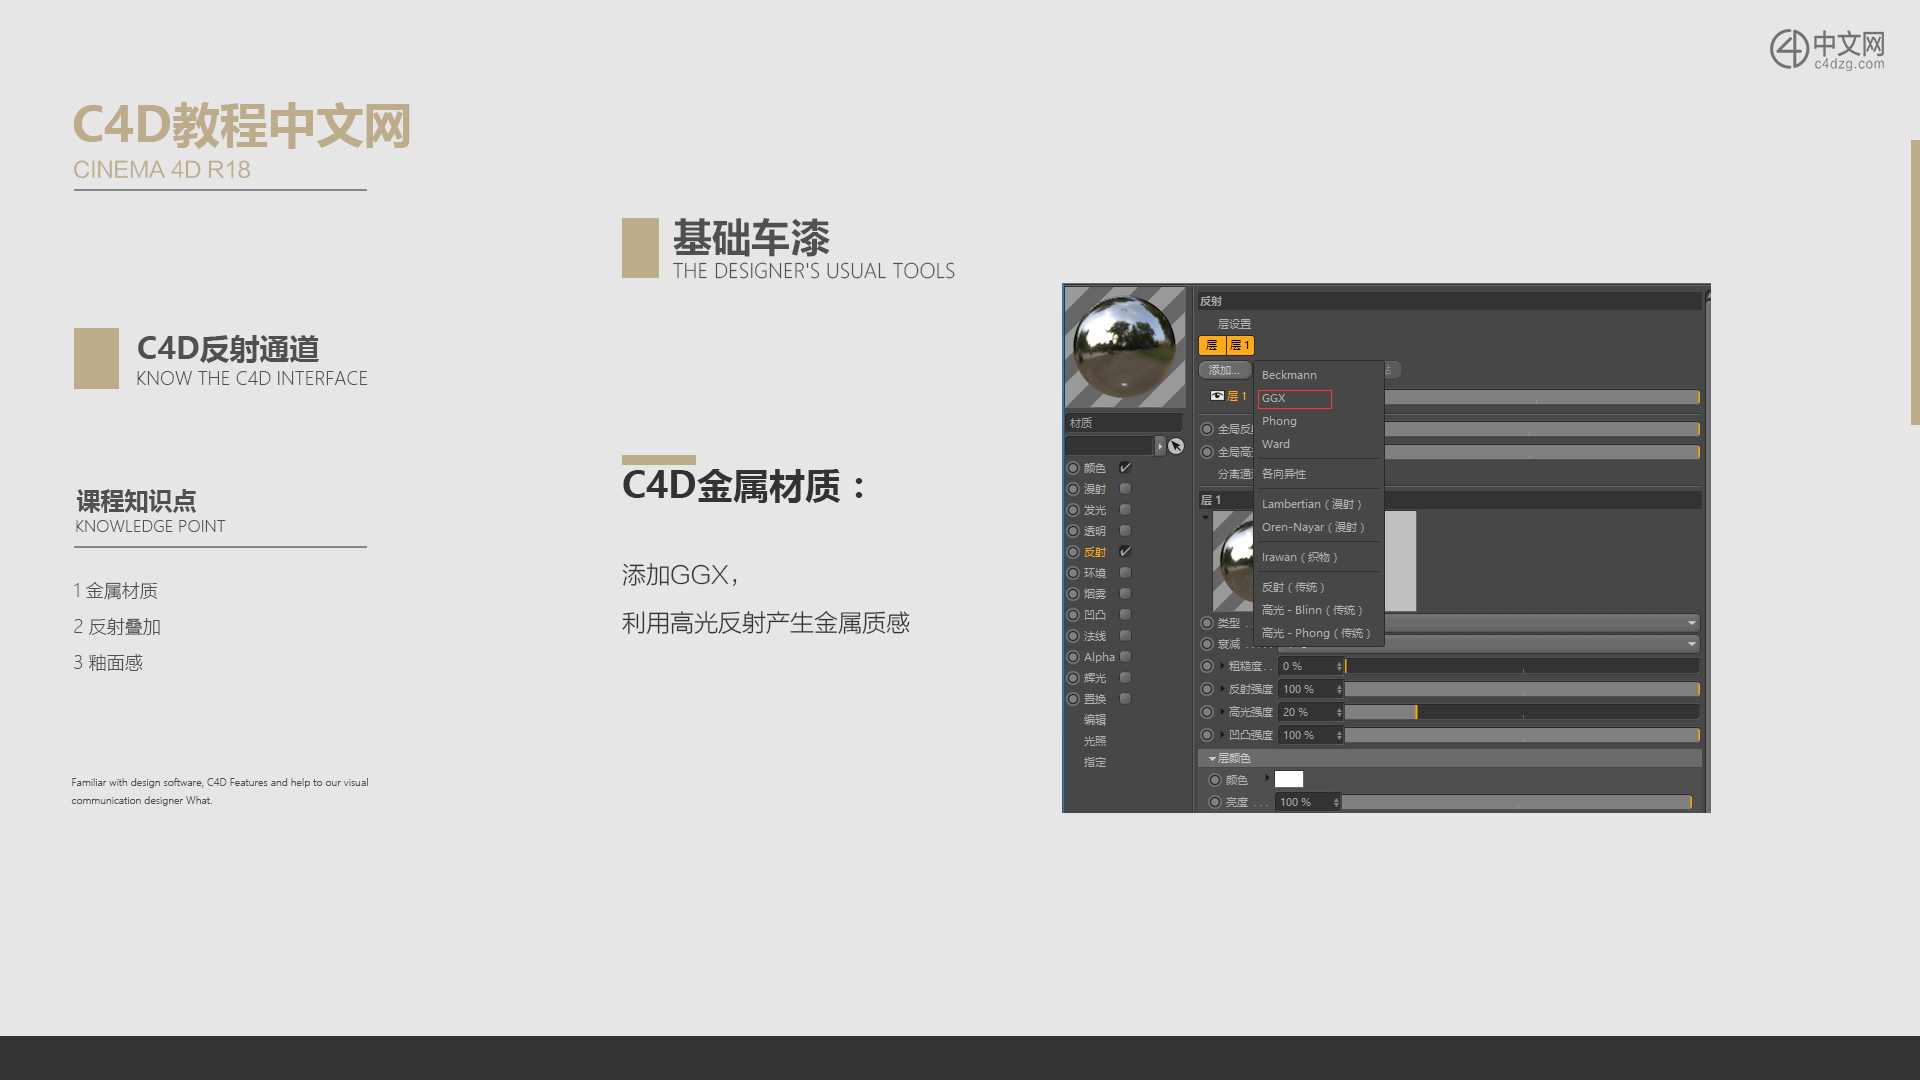Open the 编辑 section
The image size is (1920, 1080).
(x=1095, y=720)
